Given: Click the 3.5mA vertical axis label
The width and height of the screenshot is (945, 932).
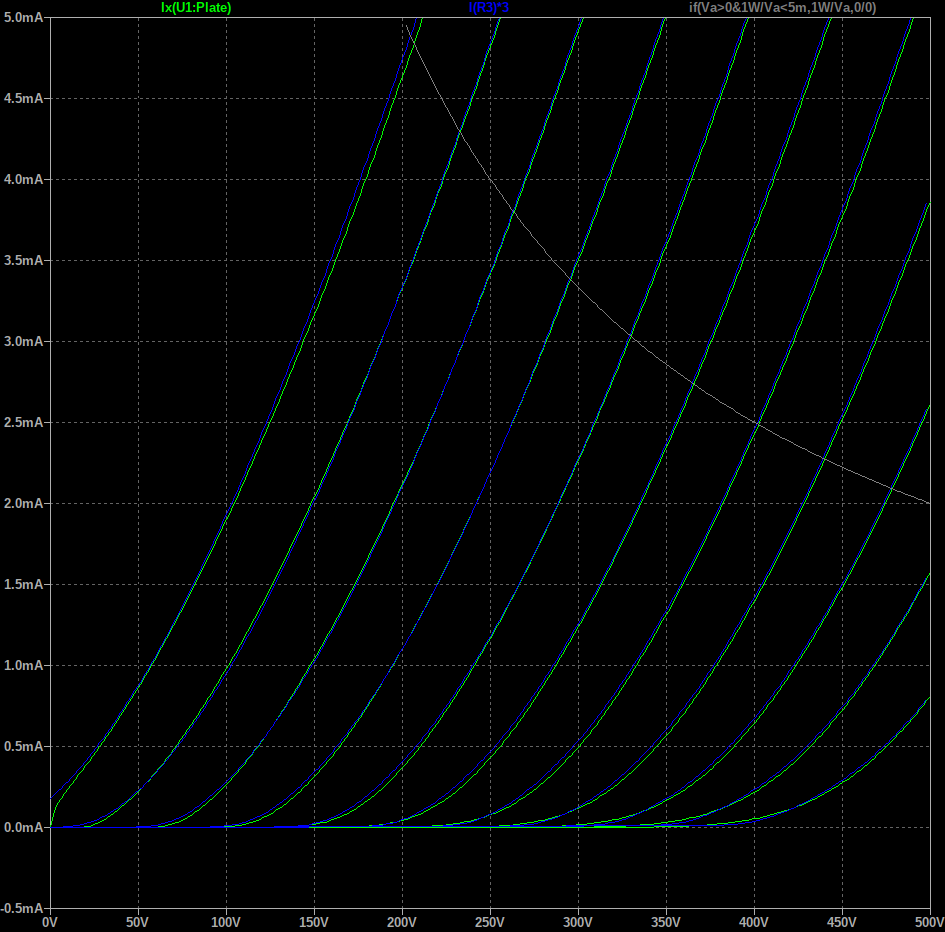Looking at the screenshot, I should coord(24,260).
